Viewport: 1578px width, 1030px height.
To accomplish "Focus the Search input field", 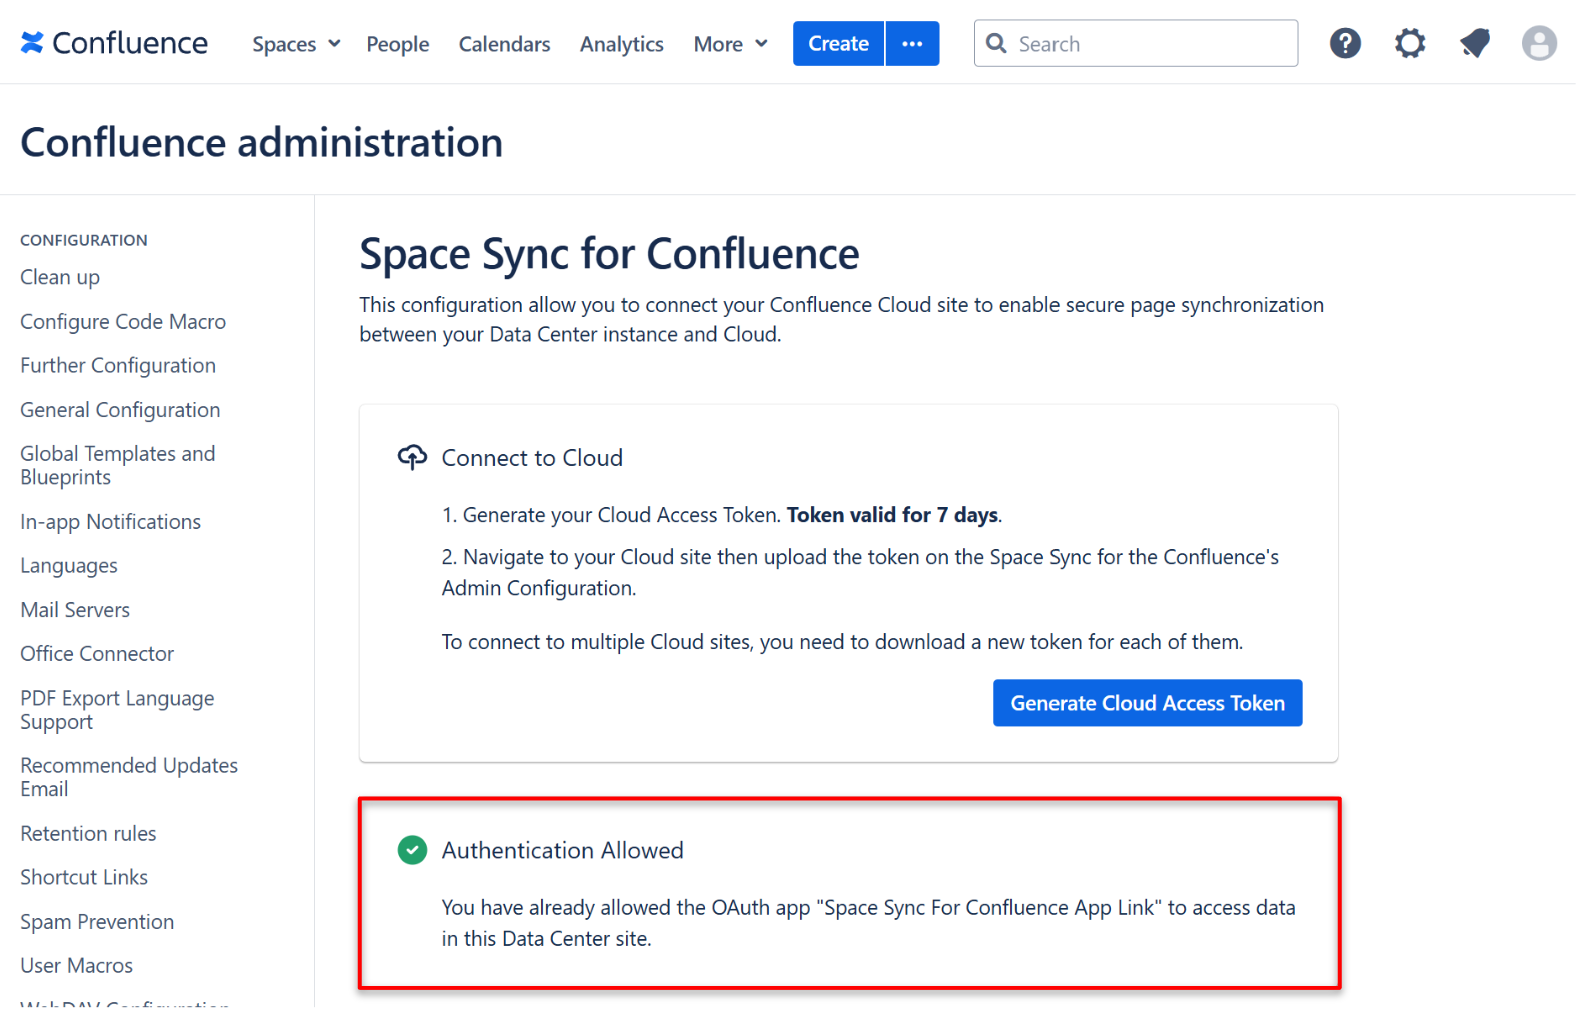I will [x=1150, y=44].
